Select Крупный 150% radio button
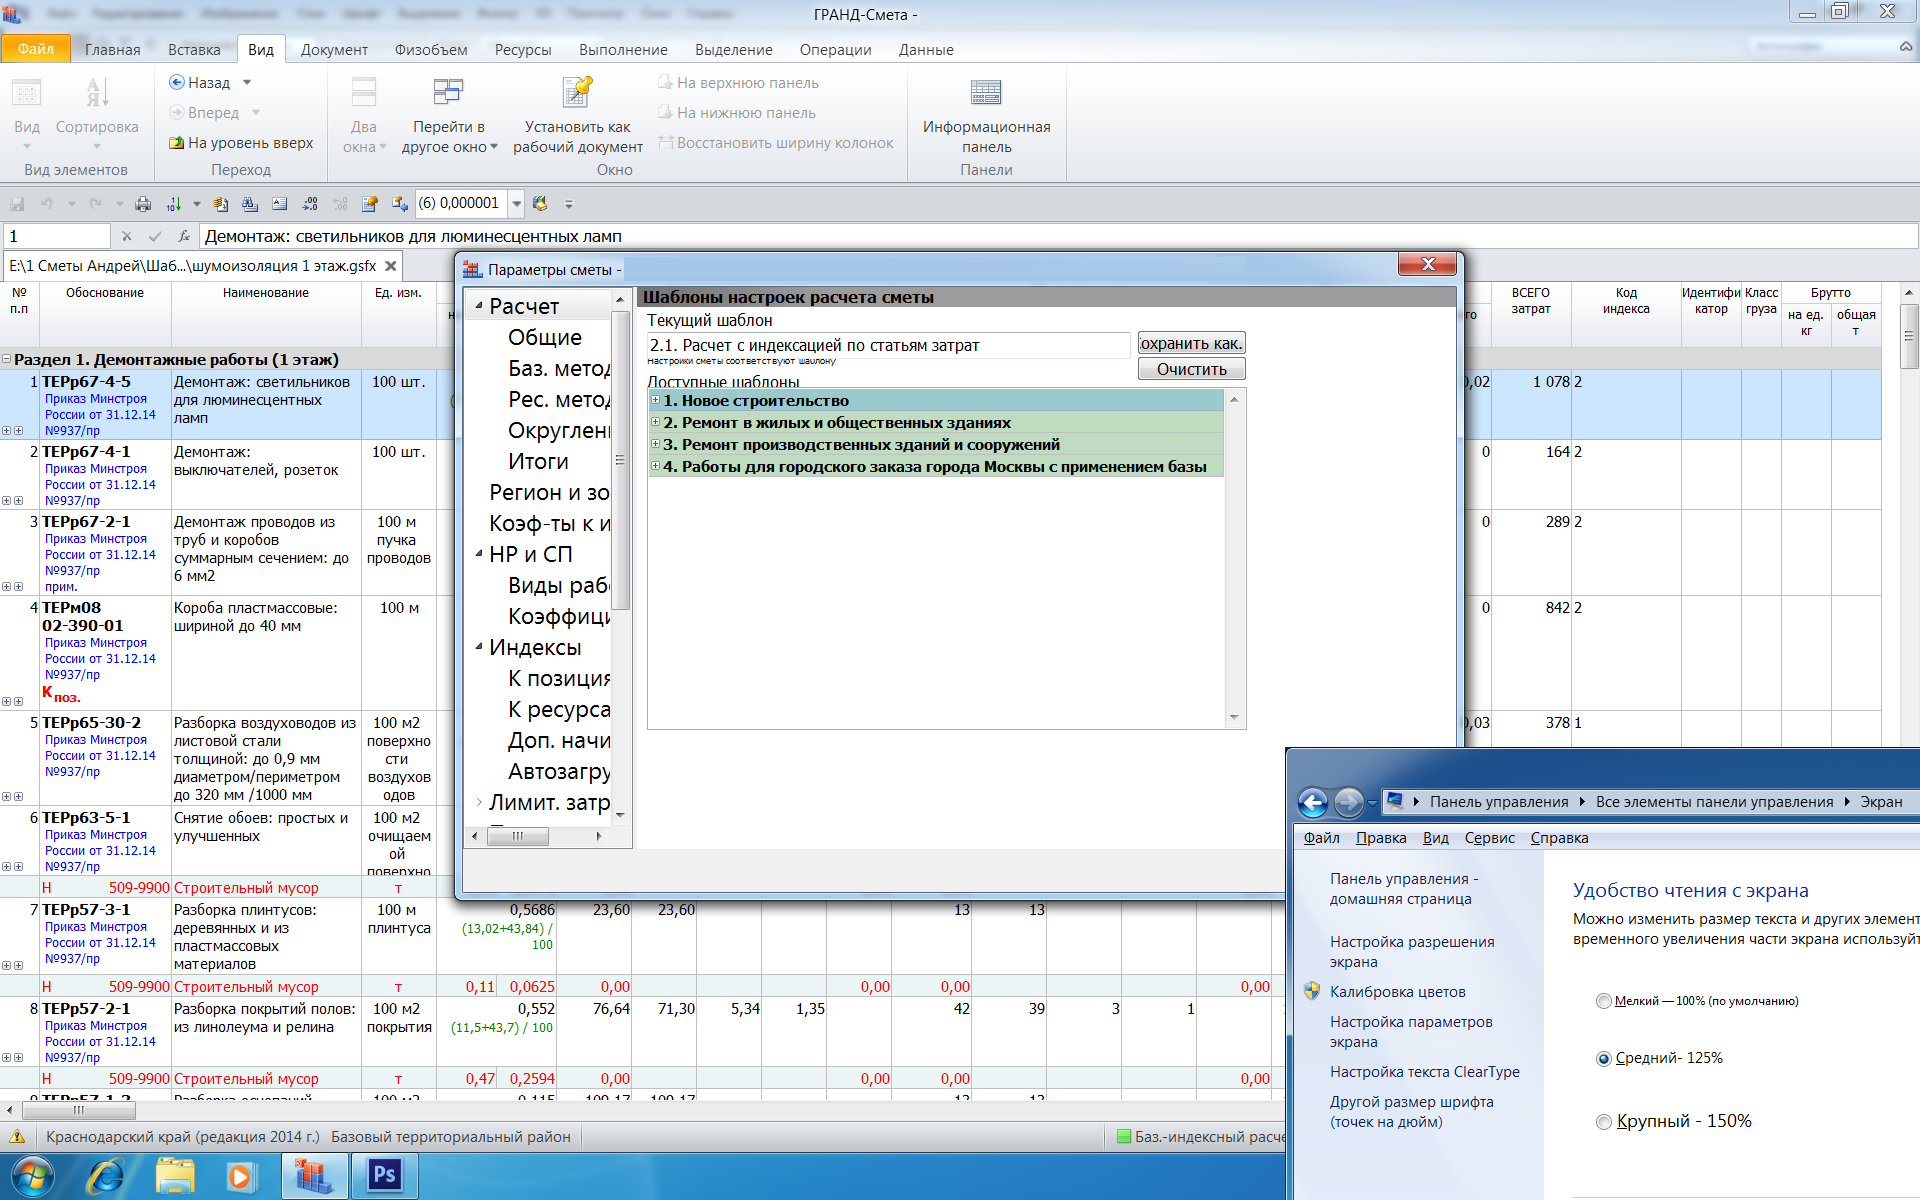The width and height of the screenshot is (1920, 1200). tap(1604, 1122)
